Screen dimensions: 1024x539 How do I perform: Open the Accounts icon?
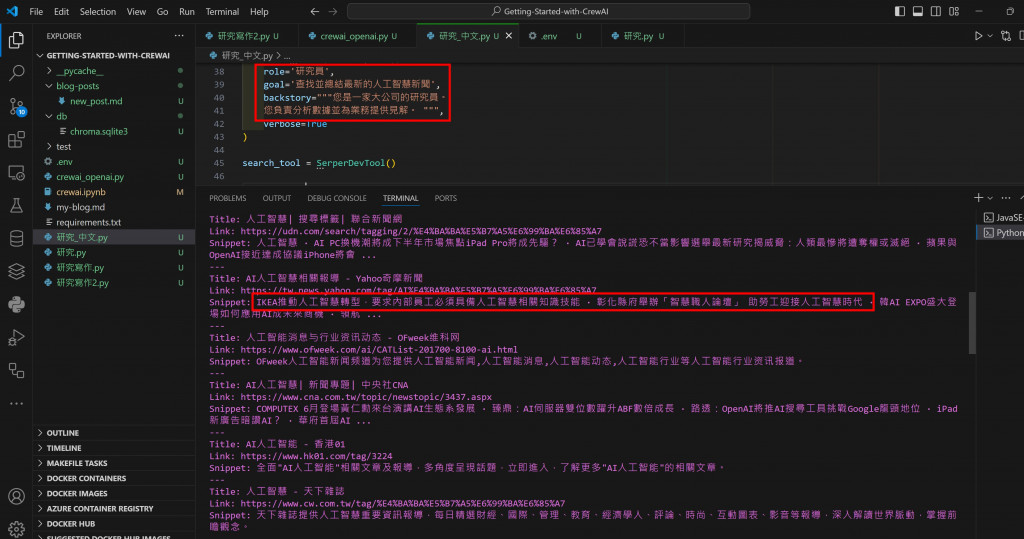click(16, 497)
